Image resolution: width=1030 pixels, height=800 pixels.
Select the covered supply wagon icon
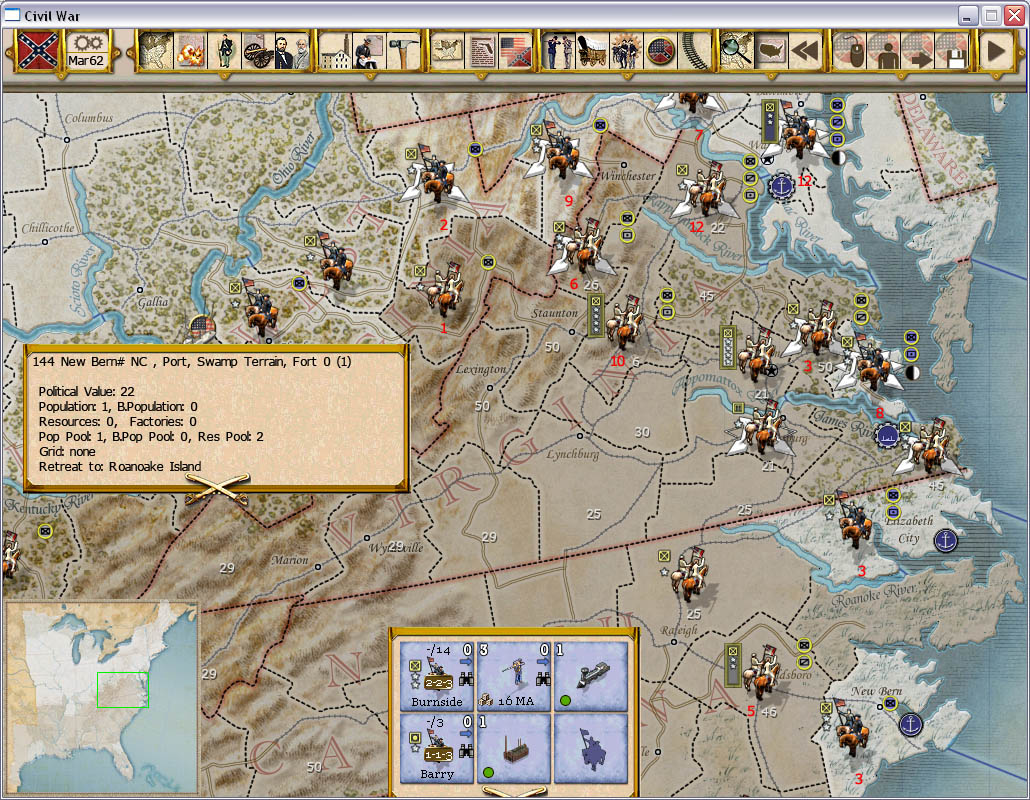click(593, 51)
